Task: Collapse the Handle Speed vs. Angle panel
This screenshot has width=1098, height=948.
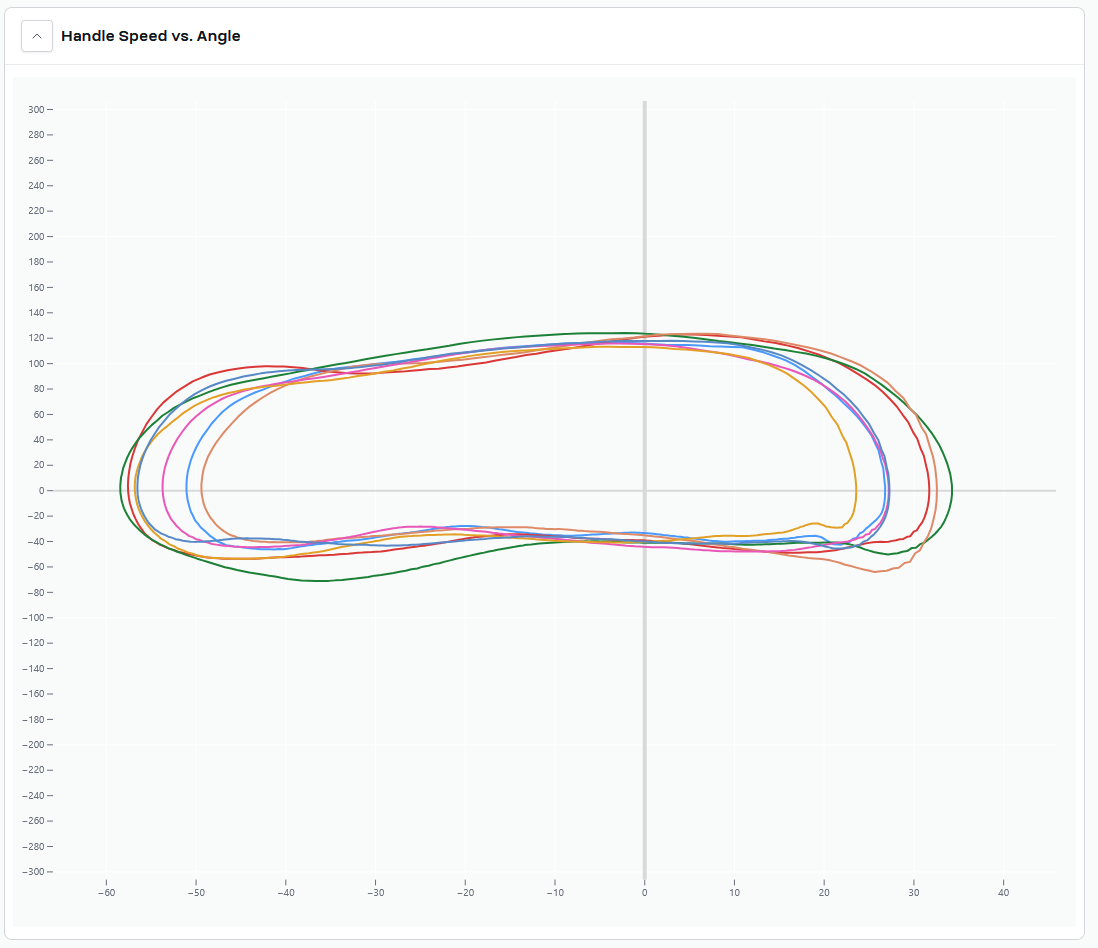Action: pyautogui.click(x=37, y=36)
